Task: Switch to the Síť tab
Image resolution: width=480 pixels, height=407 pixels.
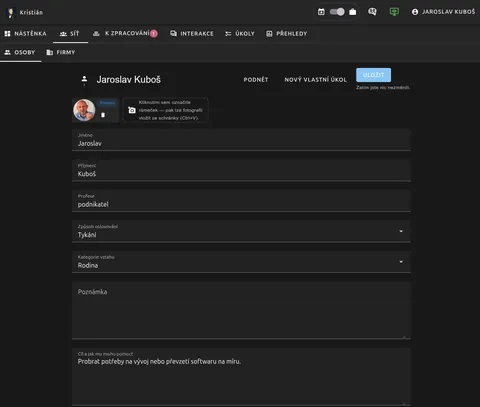Action: tap(70, 34)
